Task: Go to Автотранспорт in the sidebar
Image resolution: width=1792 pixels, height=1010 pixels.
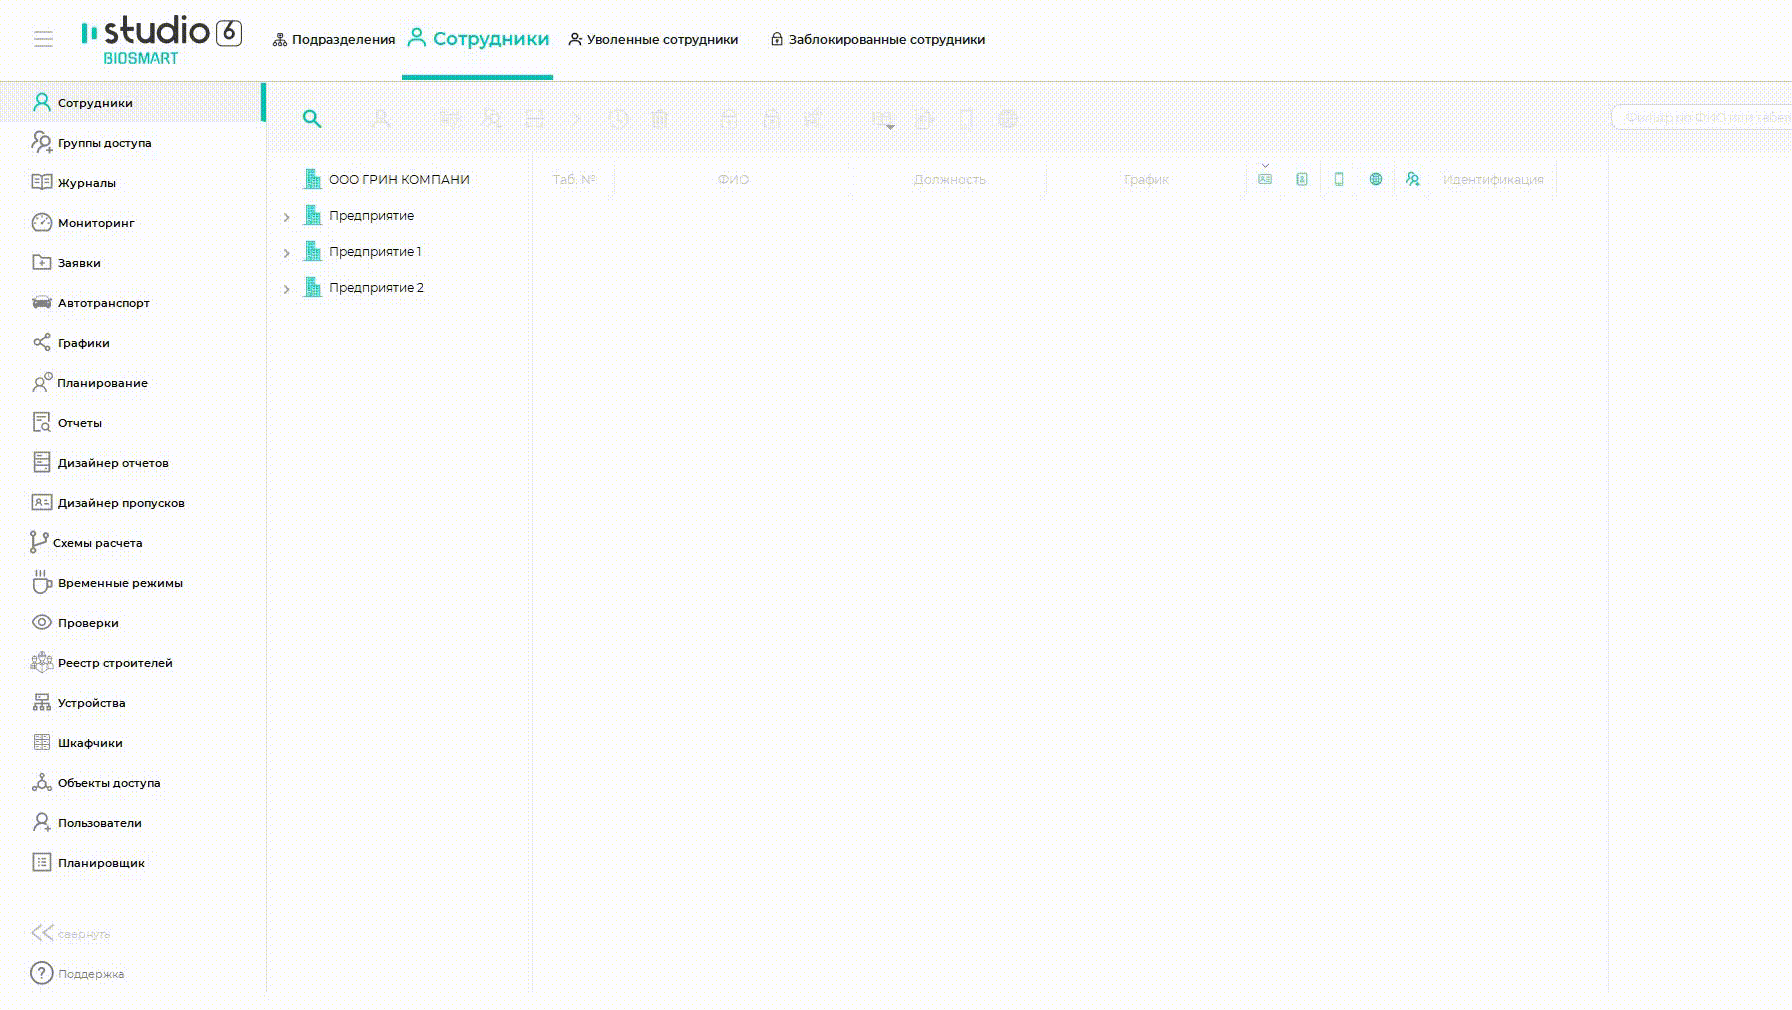Action: [x=103, y=303]
